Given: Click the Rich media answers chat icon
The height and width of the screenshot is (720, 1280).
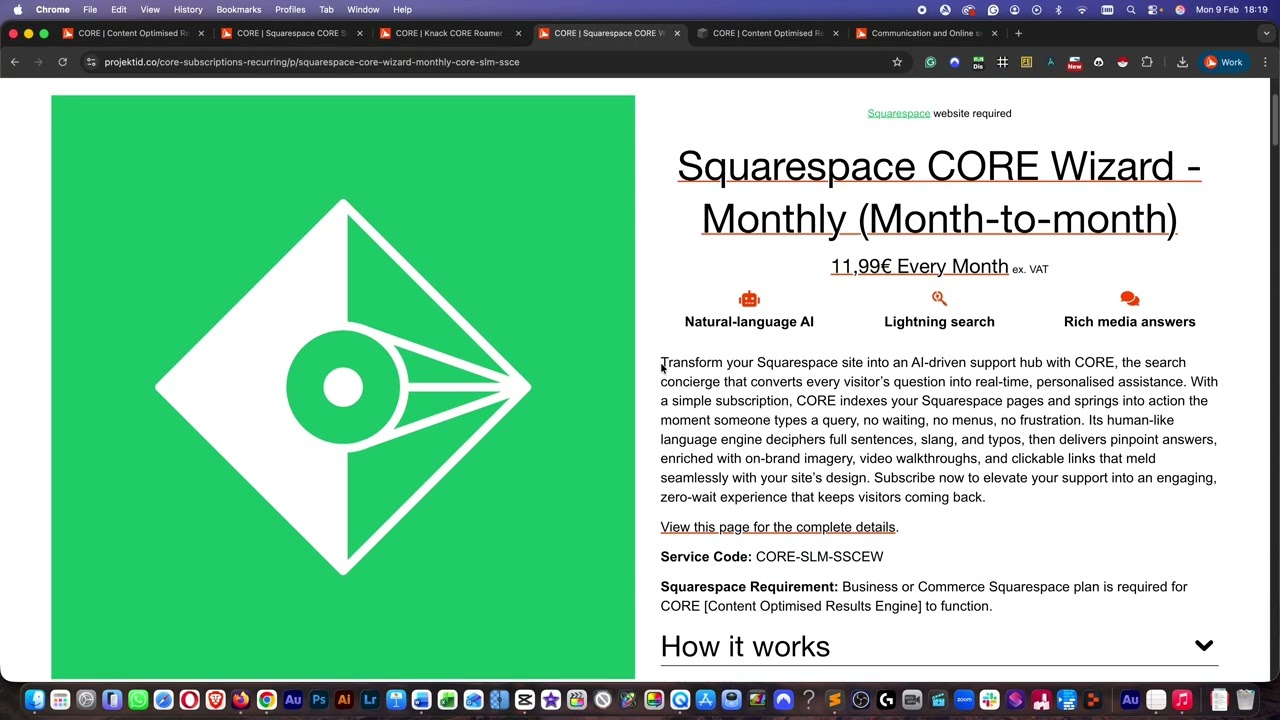Looking at the screenshot, I should tap(1130, 298).
